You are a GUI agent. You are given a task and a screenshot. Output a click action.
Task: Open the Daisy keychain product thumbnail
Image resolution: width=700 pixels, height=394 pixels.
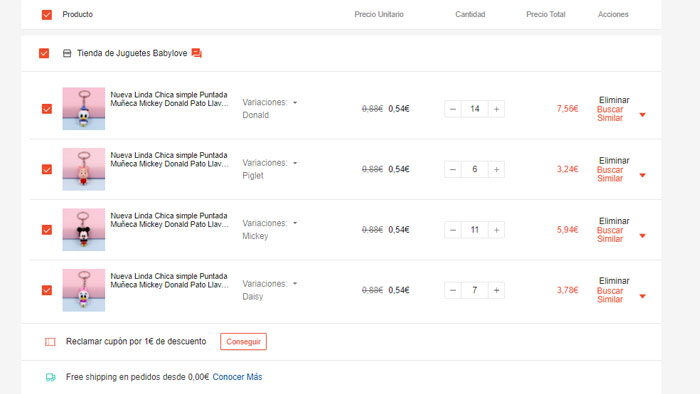(83, 290)
